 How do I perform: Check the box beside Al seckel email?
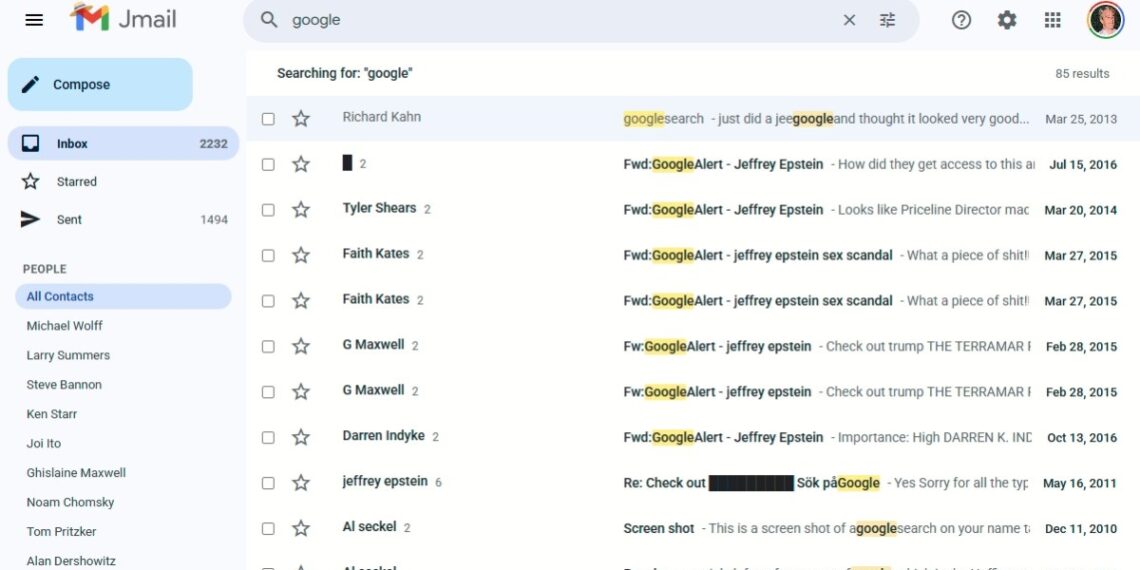coord(268,529)
